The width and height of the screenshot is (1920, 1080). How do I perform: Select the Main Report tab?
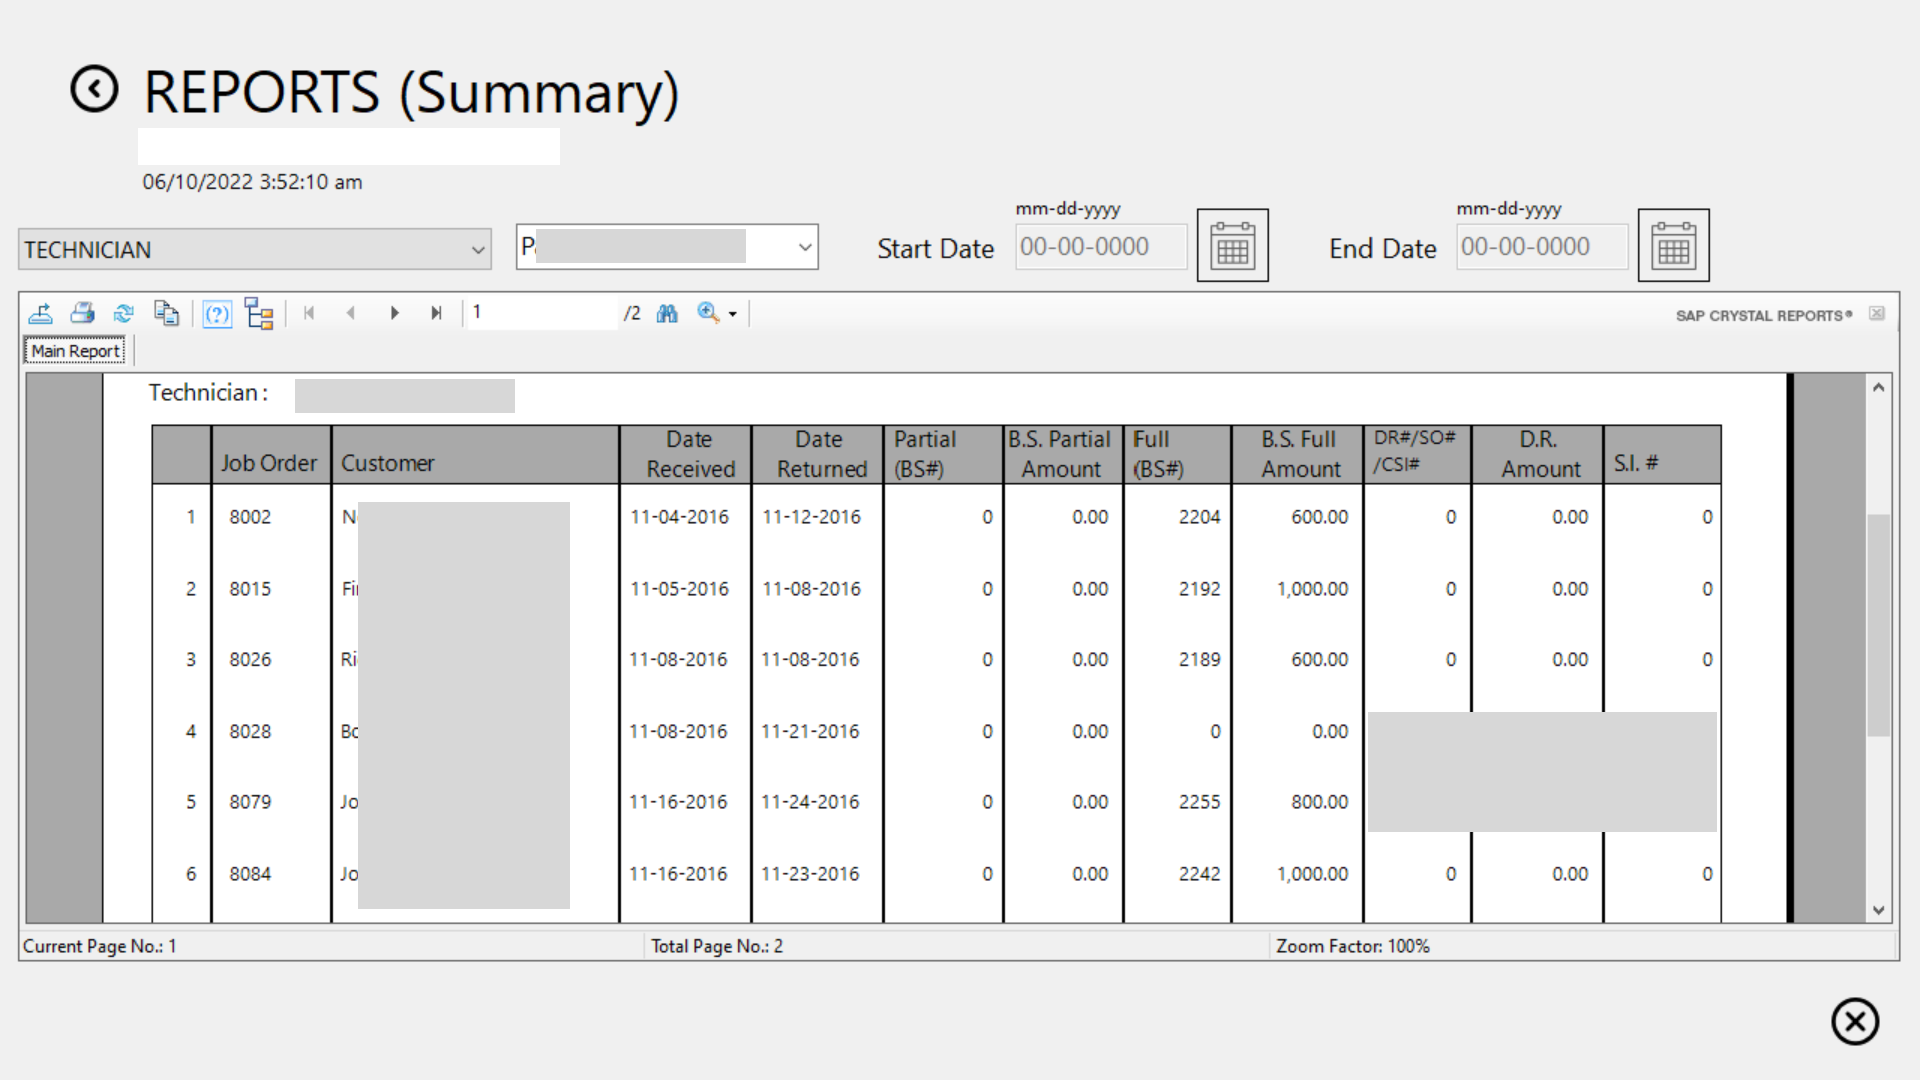pyautogui.click(x=75, y=351)
